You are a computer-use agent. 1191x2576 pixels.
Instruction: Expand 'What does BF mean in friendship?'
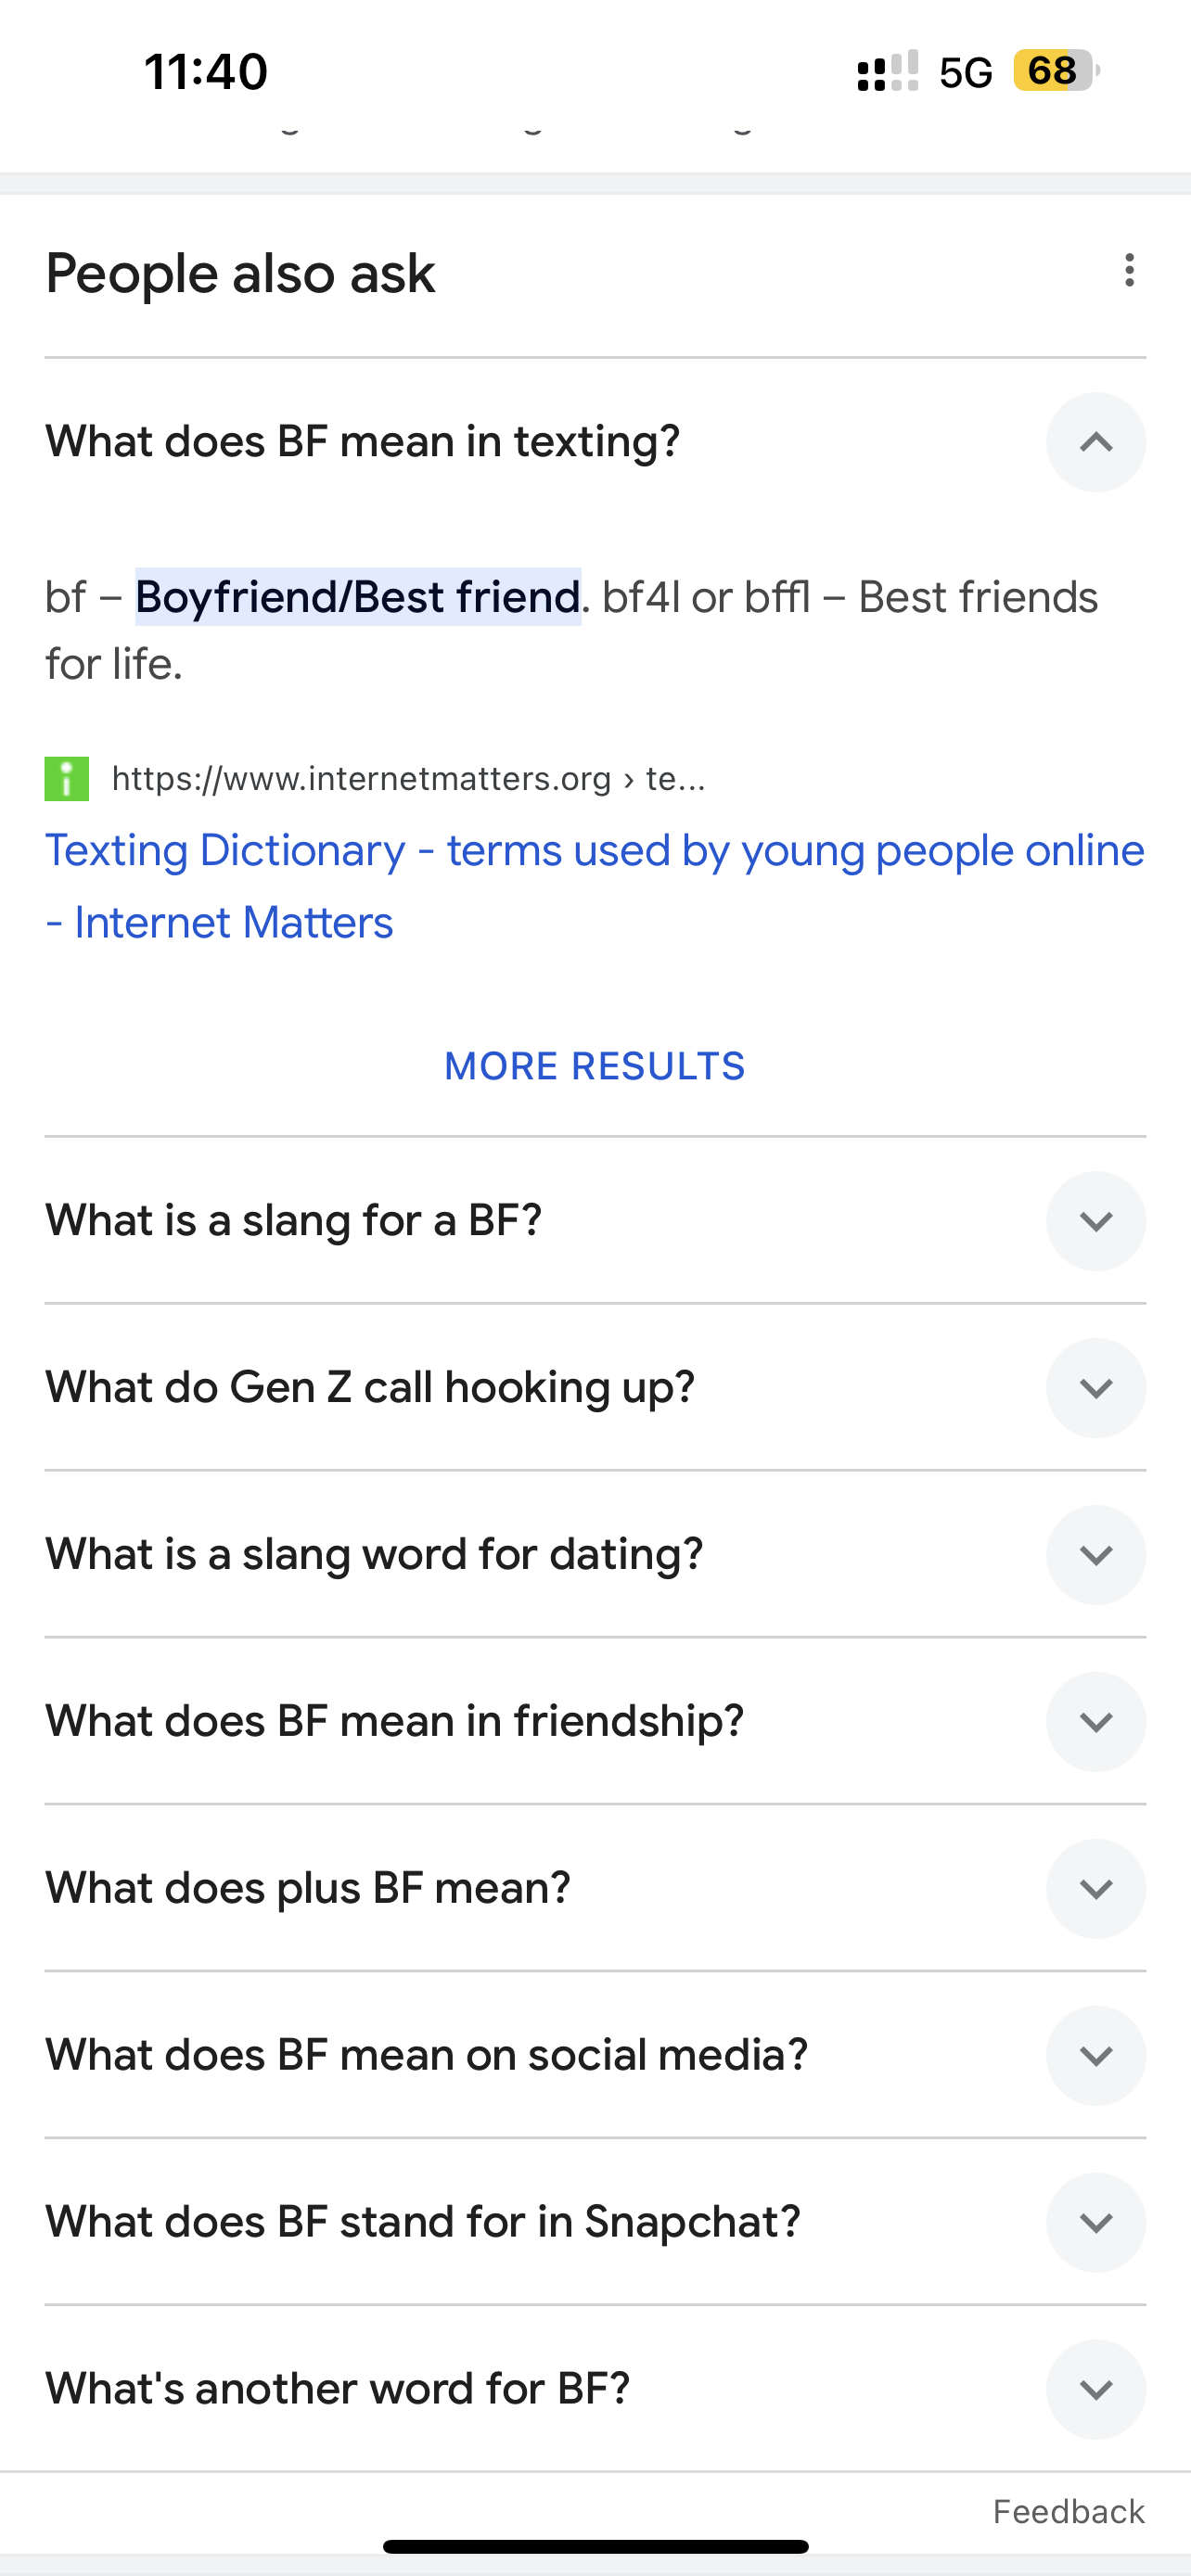[x=1095, y=1722]
